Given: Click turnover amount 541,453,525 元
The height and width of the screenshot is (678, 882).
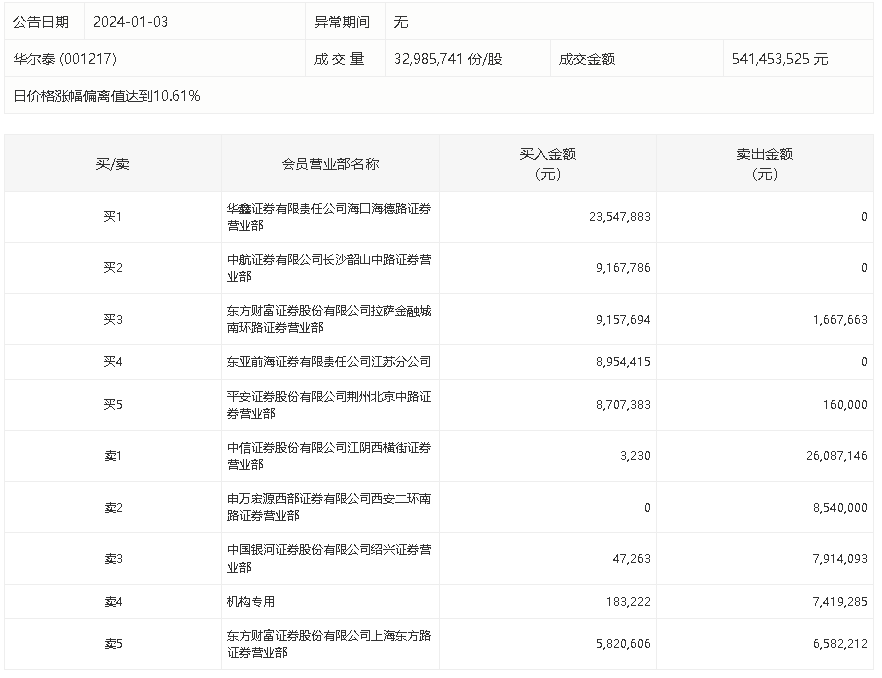Looking at the screenshot, I should point(780,59).
